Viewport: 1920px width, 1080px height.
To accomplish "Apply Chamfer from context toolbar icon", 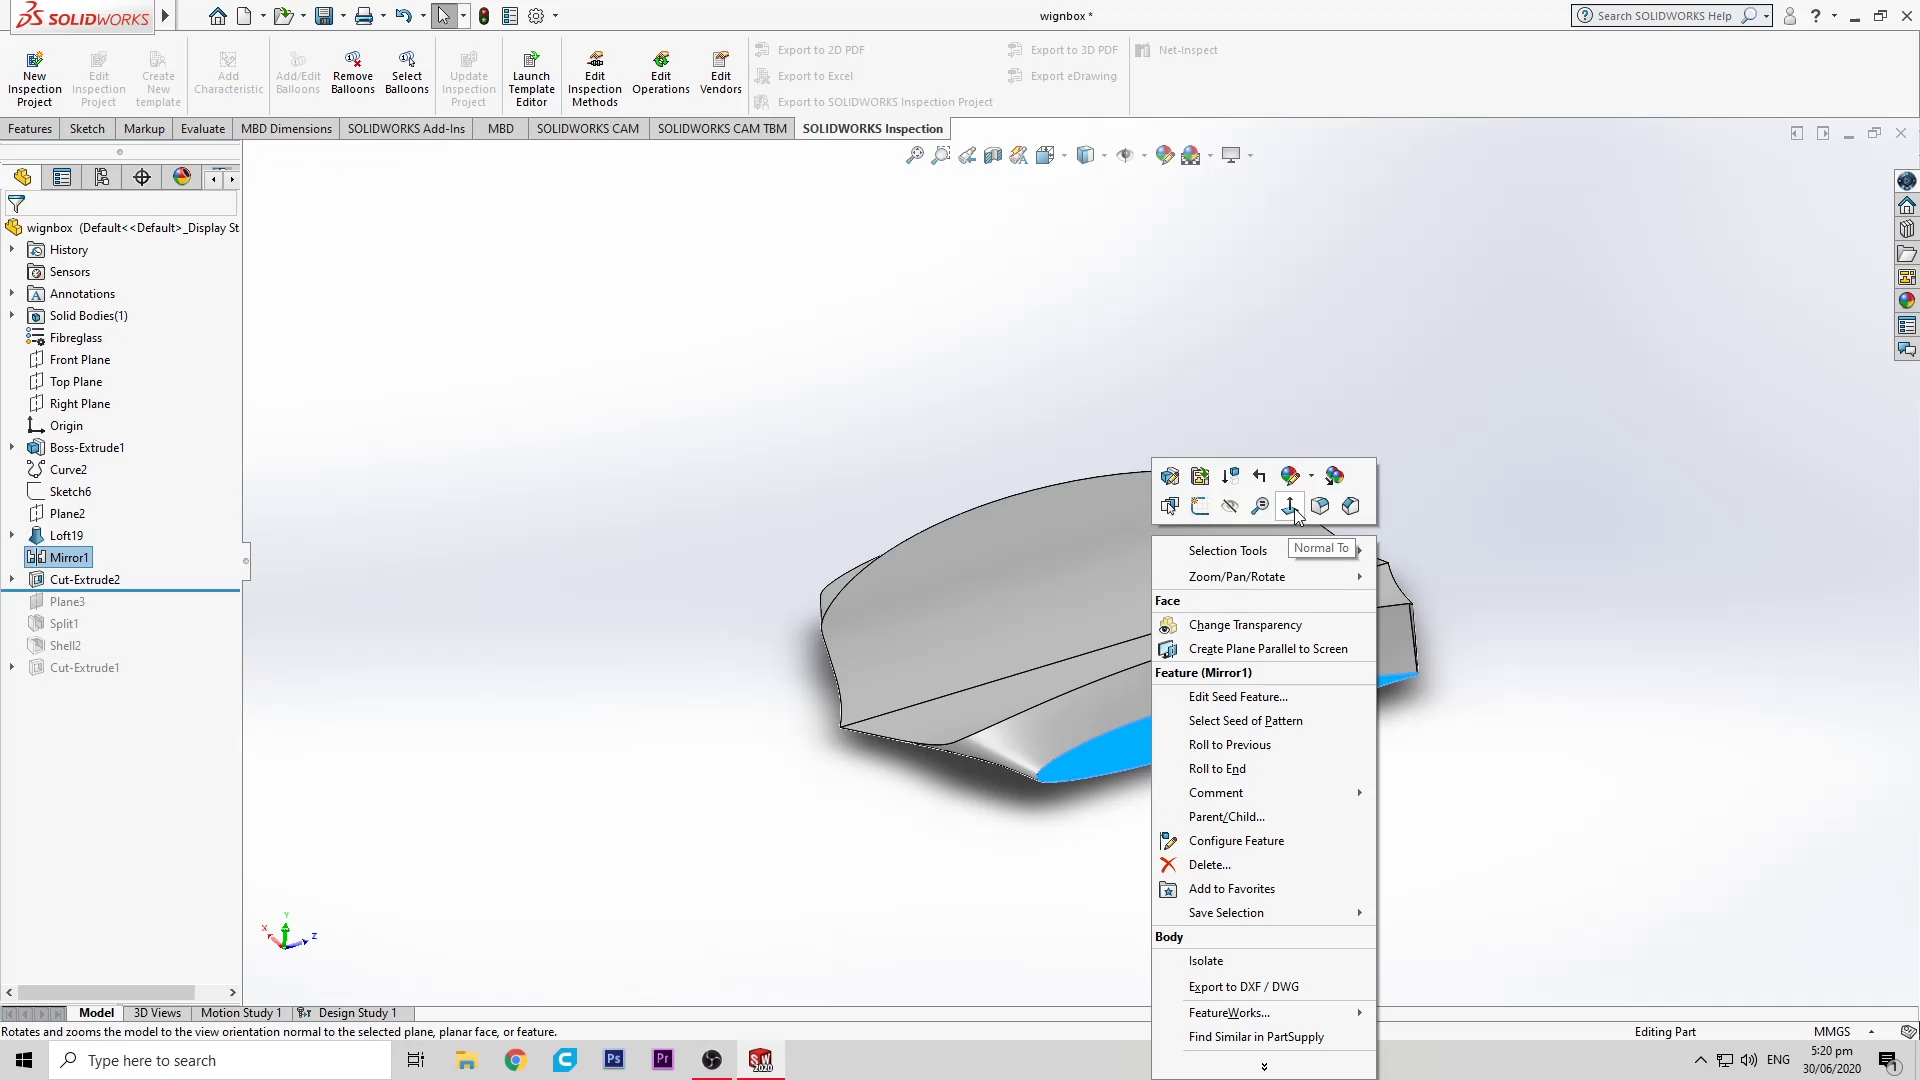I will tap(1351, 506).
